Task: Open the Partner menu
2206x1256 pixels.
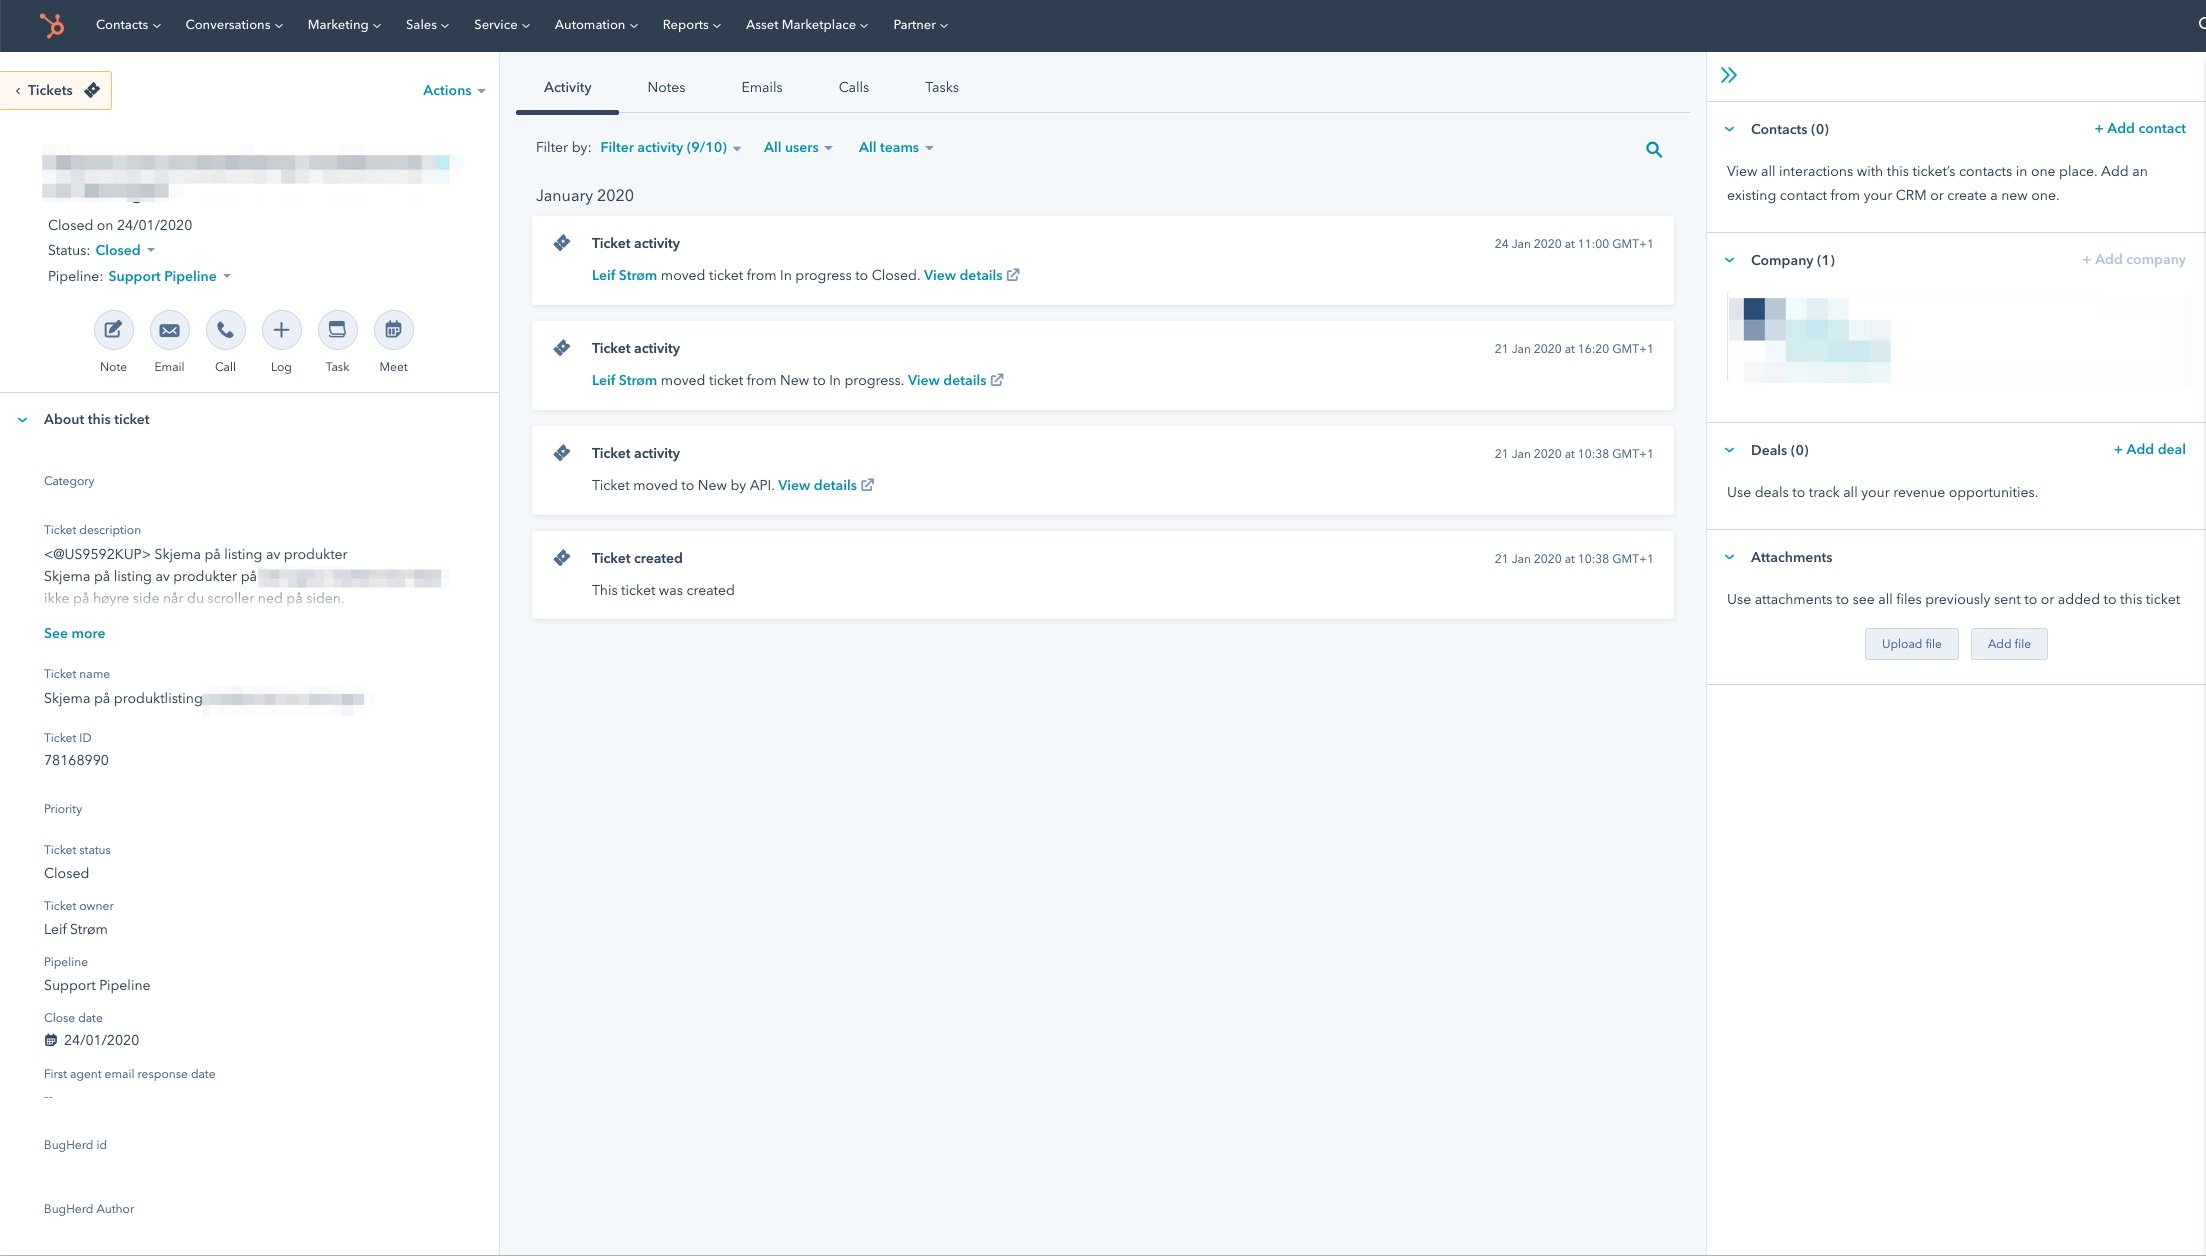Action: tap(921, 25)
